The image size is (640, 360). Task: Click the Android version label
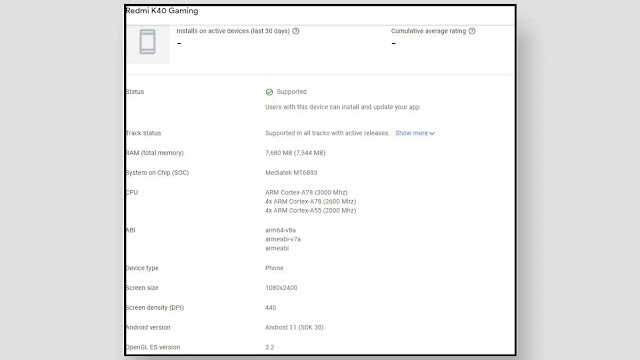pos(148,327)
